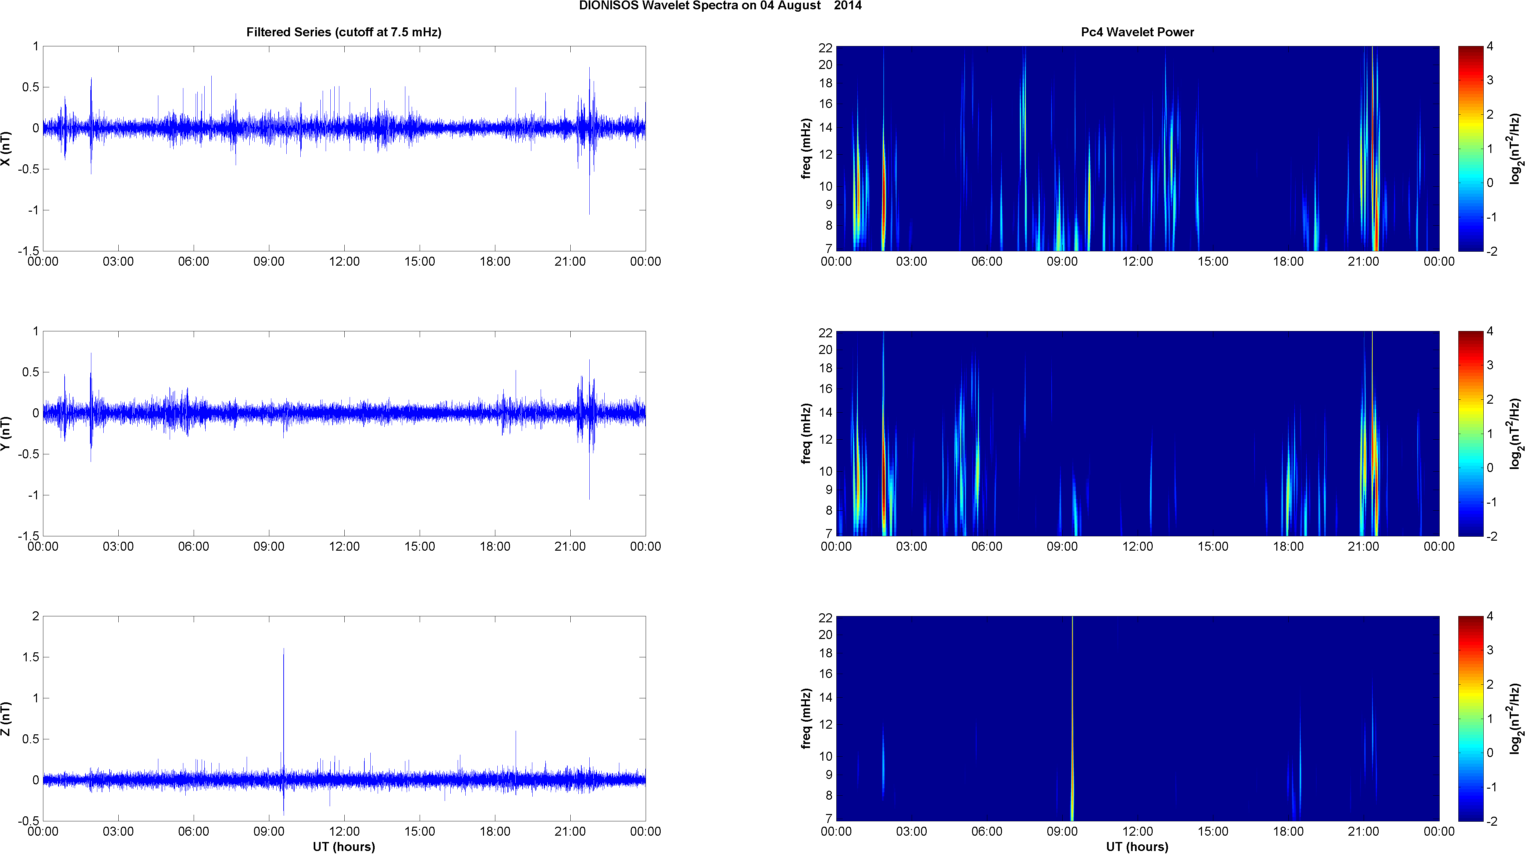Select the 'Y (nT)' y-axis label

[x=7, y=433]
